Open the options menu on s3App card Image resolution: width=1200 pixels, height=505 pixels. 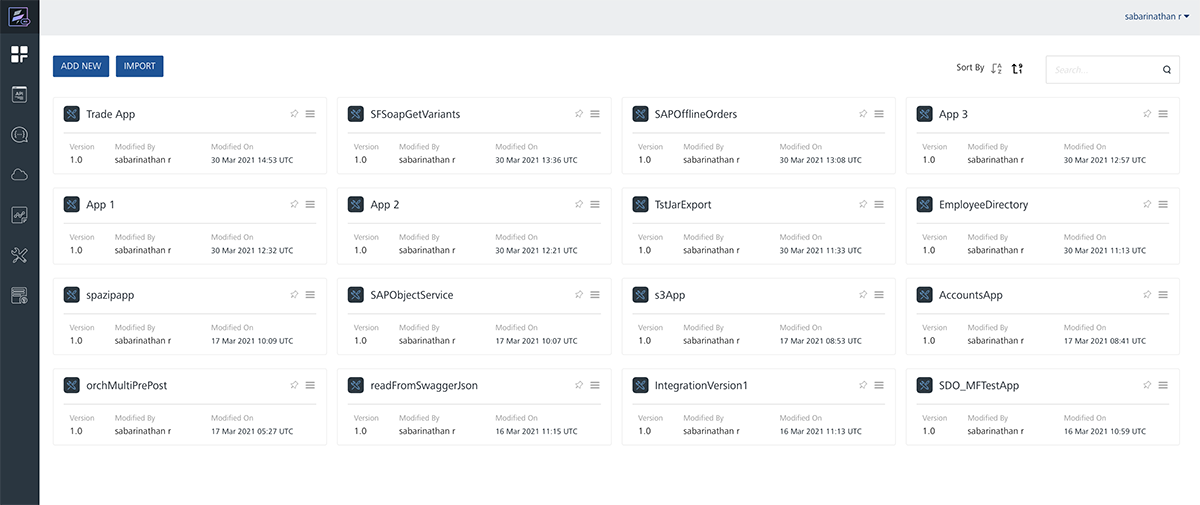(x=879, y=295)
